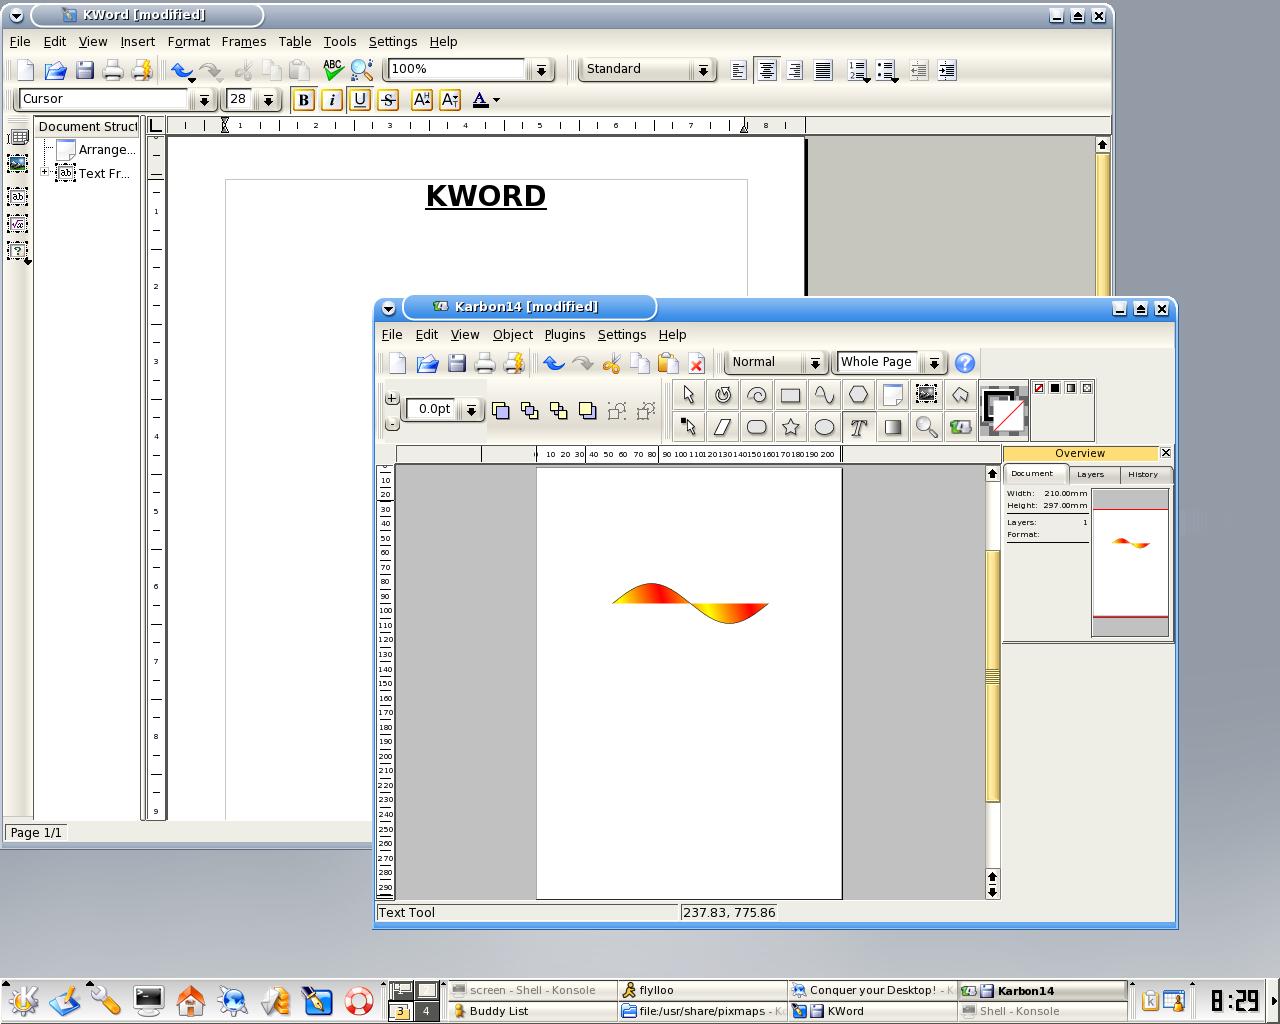The height and width of the screenshot is (1024, 1280).
Task: Click the Find magnifier icon in KWord
Action: [x=362, y=69]
